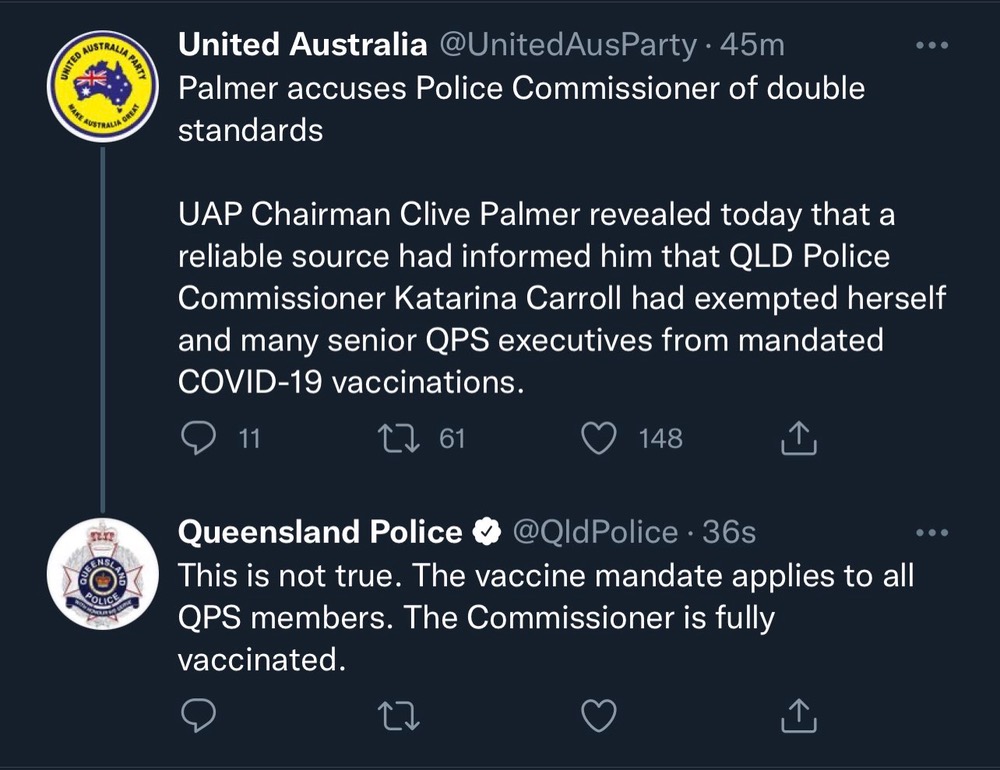Viewport: 1000px width, 770px height.
Task: Open the United Australia Party profile picture
Action: pos(102,87)
